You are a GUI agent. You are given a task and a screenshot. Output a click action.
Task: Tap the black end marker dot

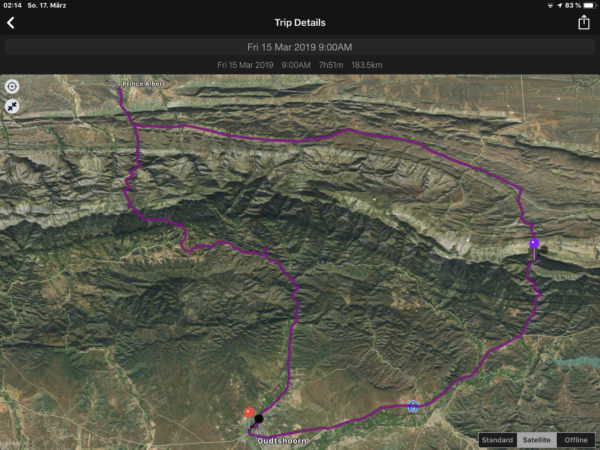pyautogui.click(x=259, y=419)
